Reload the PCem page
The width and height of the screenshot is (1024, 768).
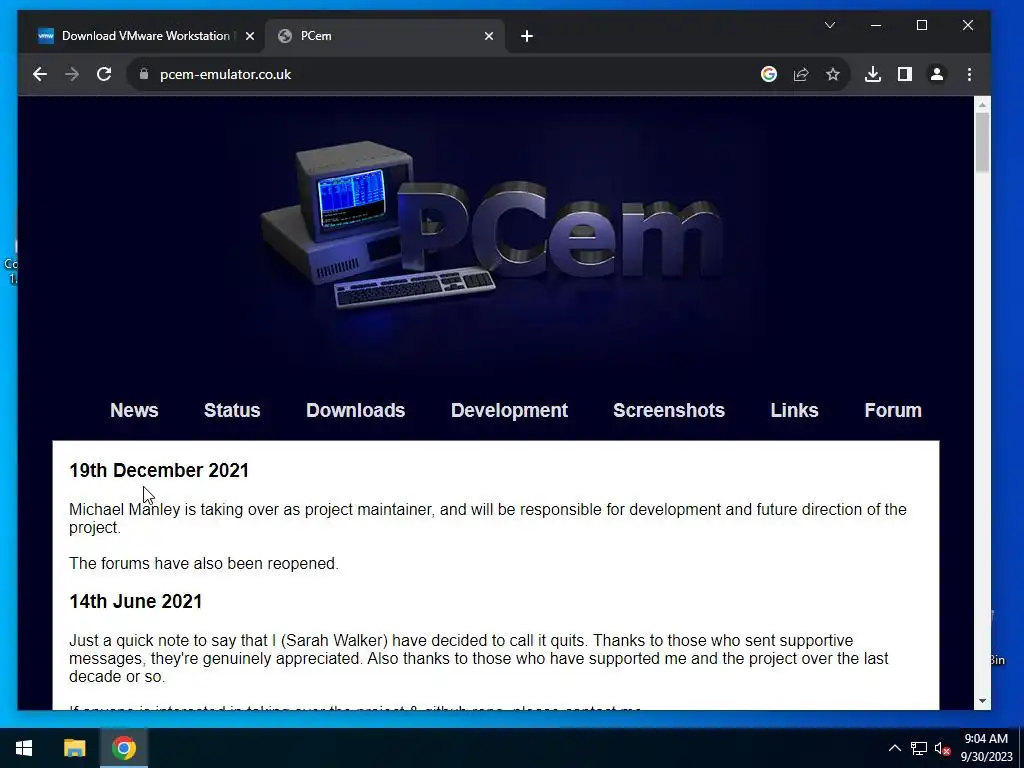pos(104,74)
